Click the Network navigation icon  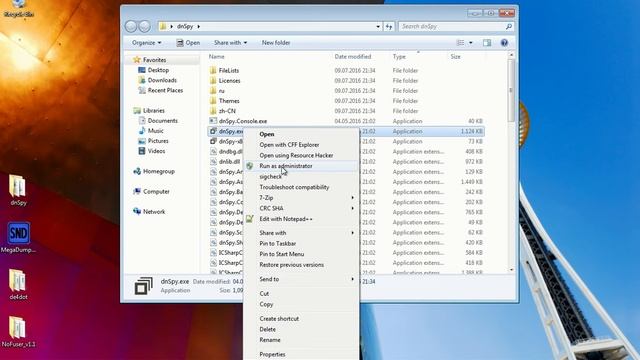coord(137,211)
